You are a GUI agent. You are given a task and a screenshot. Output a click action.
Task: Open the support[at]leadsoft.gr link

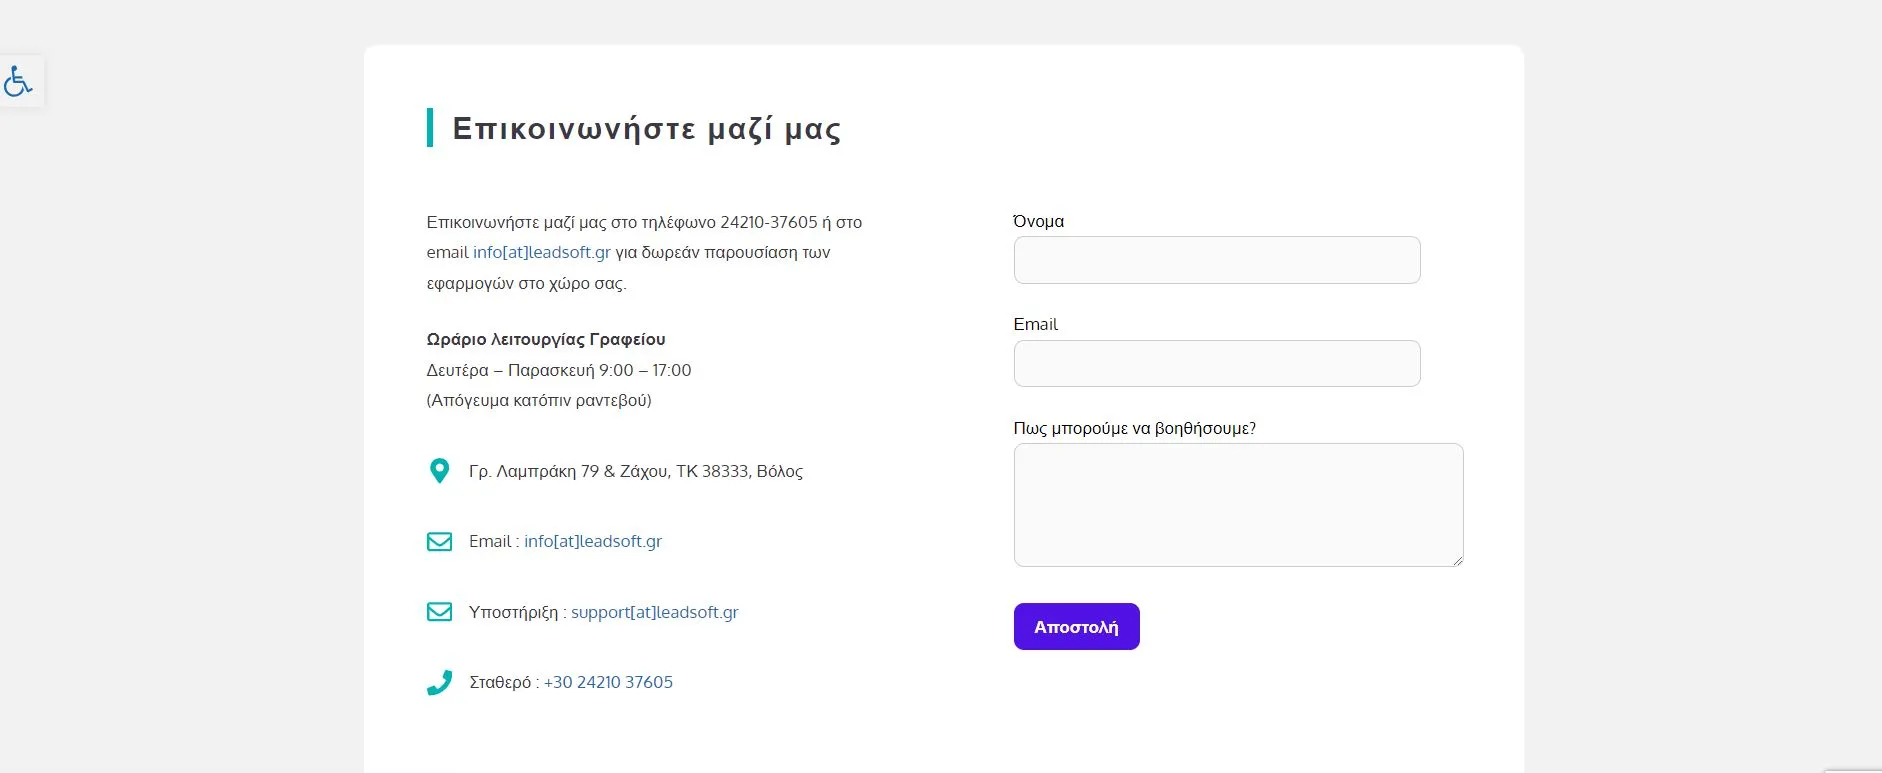[654, 612]
